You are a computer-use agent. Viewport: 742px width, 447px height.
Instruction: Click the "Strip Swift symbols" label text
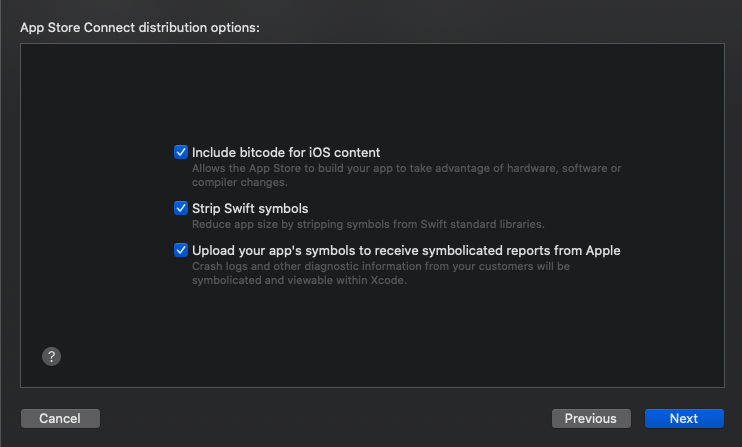pos(250,208)
